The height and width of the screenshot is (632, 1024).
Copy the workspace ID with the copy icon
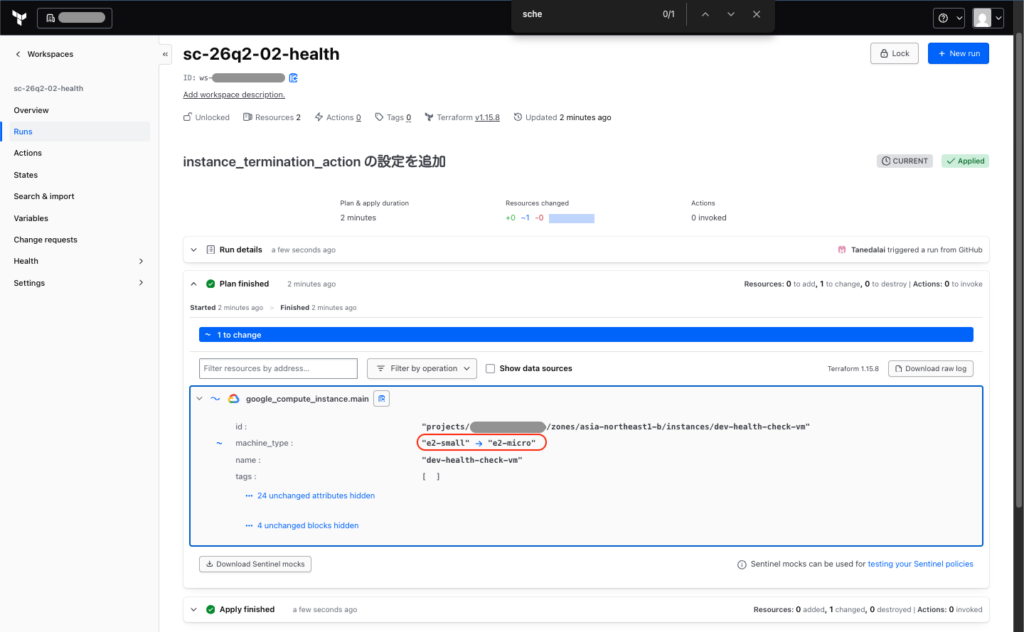[x=293, y=78]
